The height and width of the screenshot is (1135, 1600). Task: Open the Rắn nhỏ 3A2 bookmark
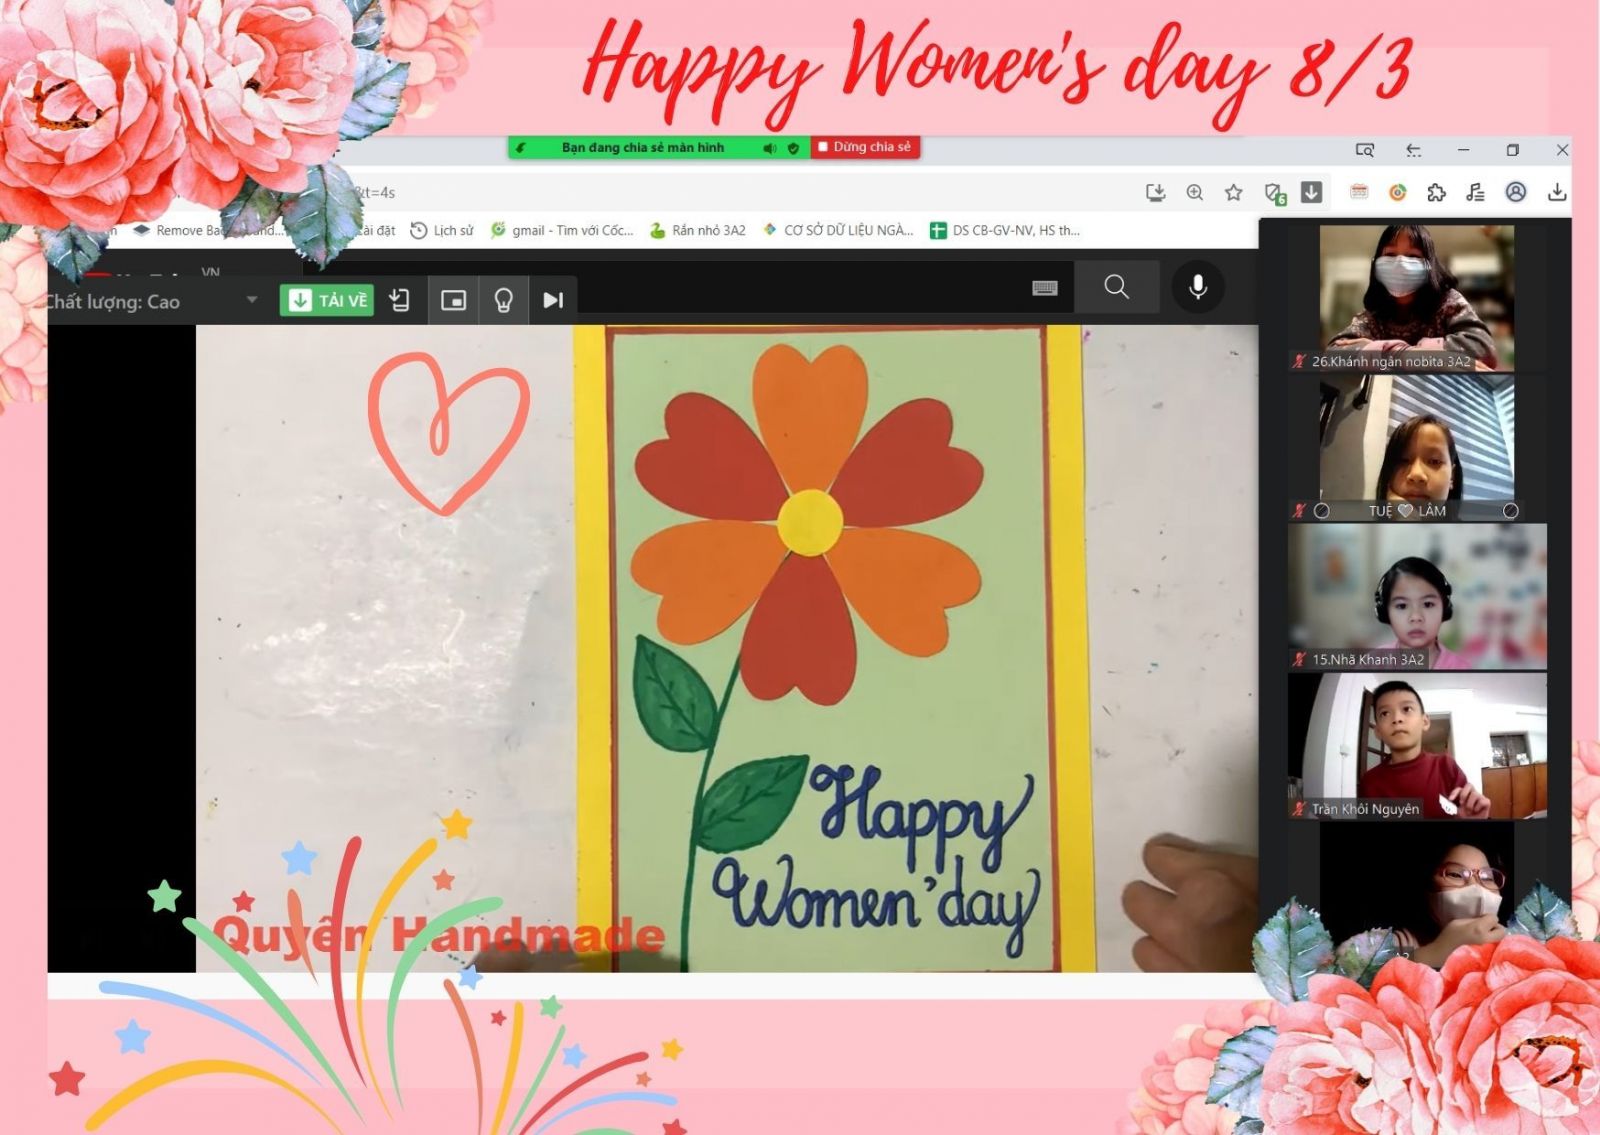pos(698,230)
